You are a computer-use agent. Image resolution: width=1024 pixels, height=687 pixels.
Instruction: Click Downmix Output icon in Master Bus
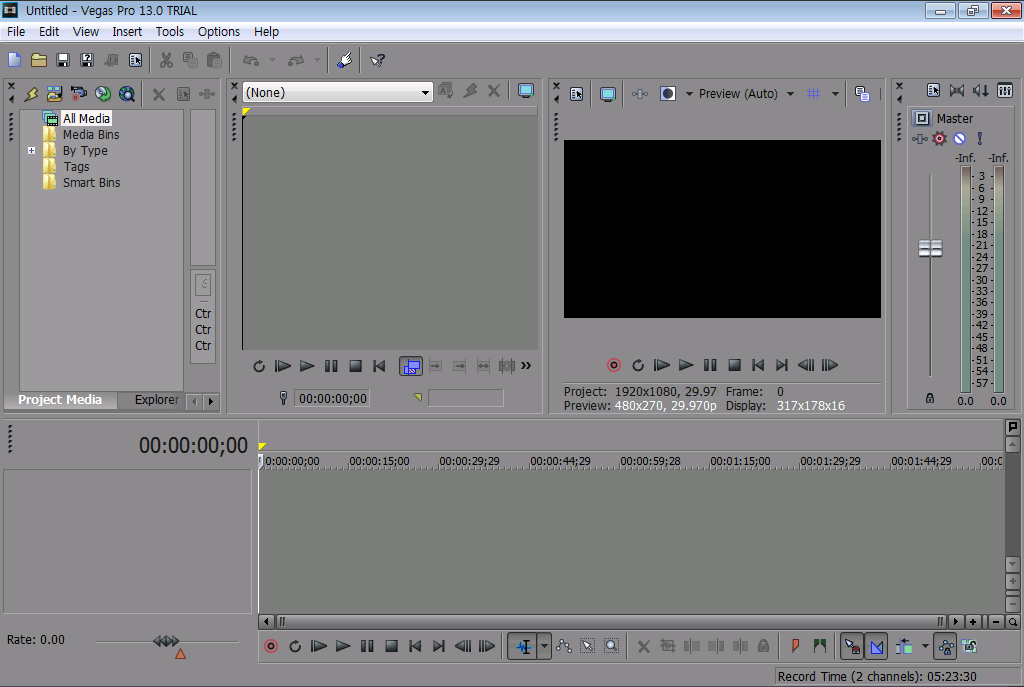[957, 90]
